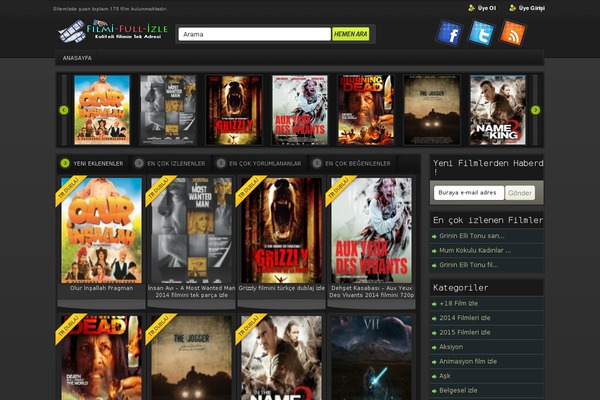Click the carousel right arrow
The image size is (600, 400).
tap(535, 110)
